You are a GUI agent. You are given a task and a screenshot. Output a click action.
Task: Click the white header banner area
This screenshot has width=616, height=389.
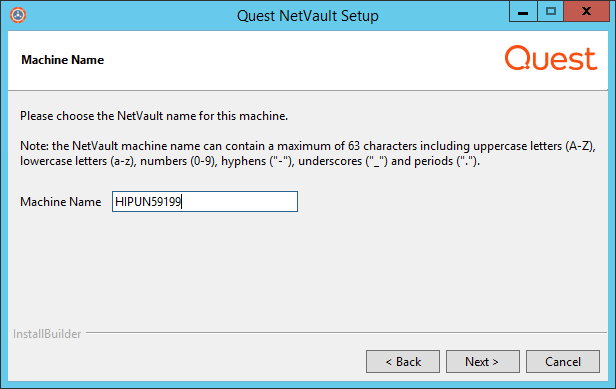[x=308, y=61]
